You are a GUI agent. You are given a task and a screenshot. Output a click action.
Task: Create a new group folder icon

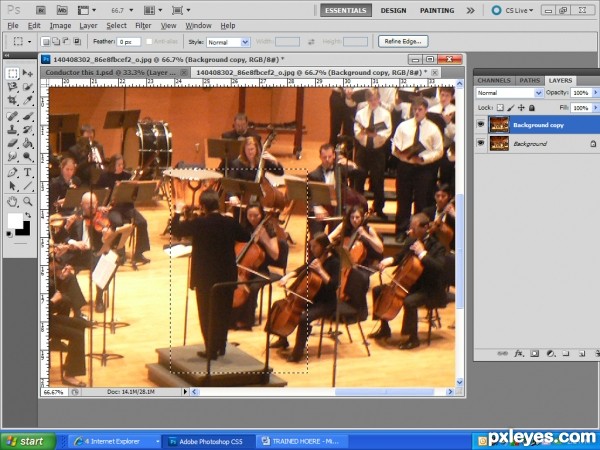point(566,354)
